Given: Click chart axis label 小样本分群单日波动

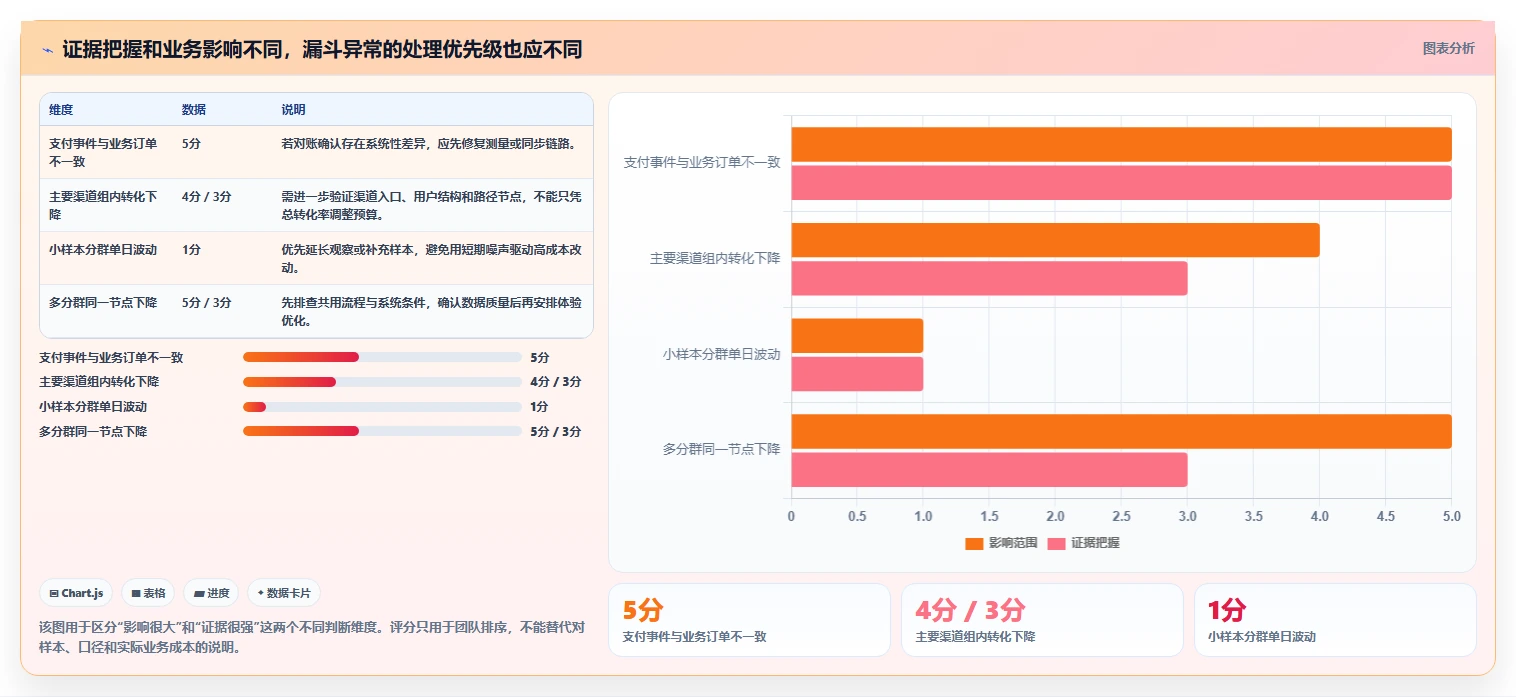Looking at the screenshot, I should coord(721,354).
